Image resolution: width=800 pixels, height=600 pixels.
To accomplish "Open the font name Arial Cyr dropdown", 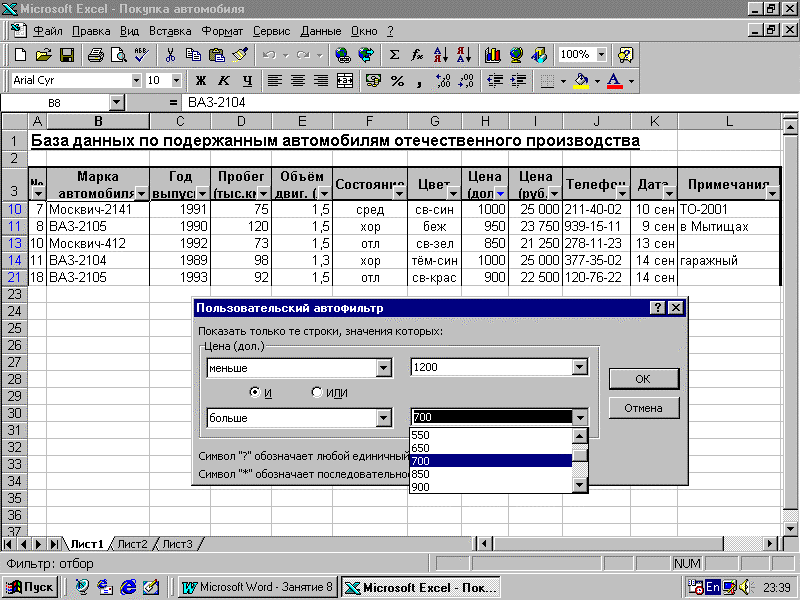I will click(x=136, y=81).
